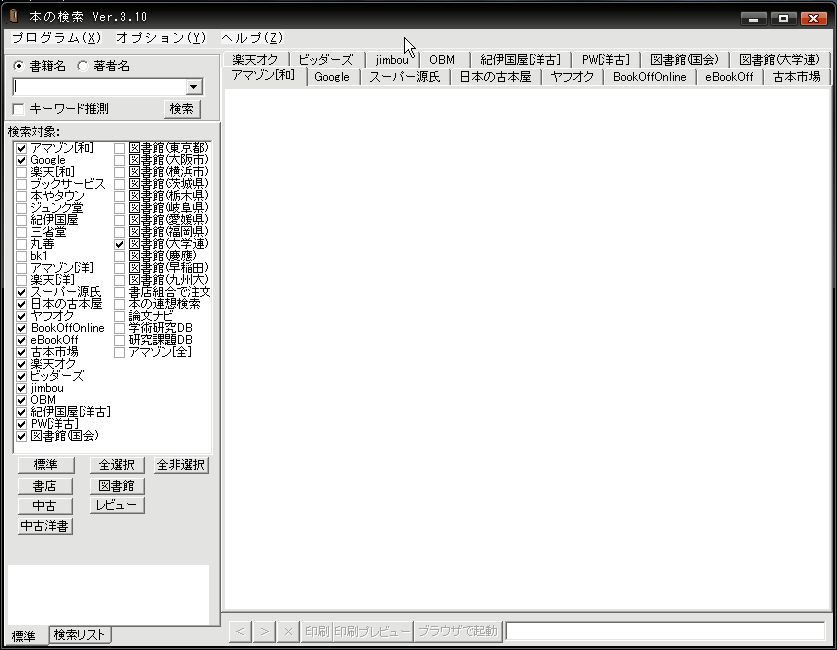The image size is (837, 650).
Task: Switch to the jimbou tab
Action: coord(392,60)
